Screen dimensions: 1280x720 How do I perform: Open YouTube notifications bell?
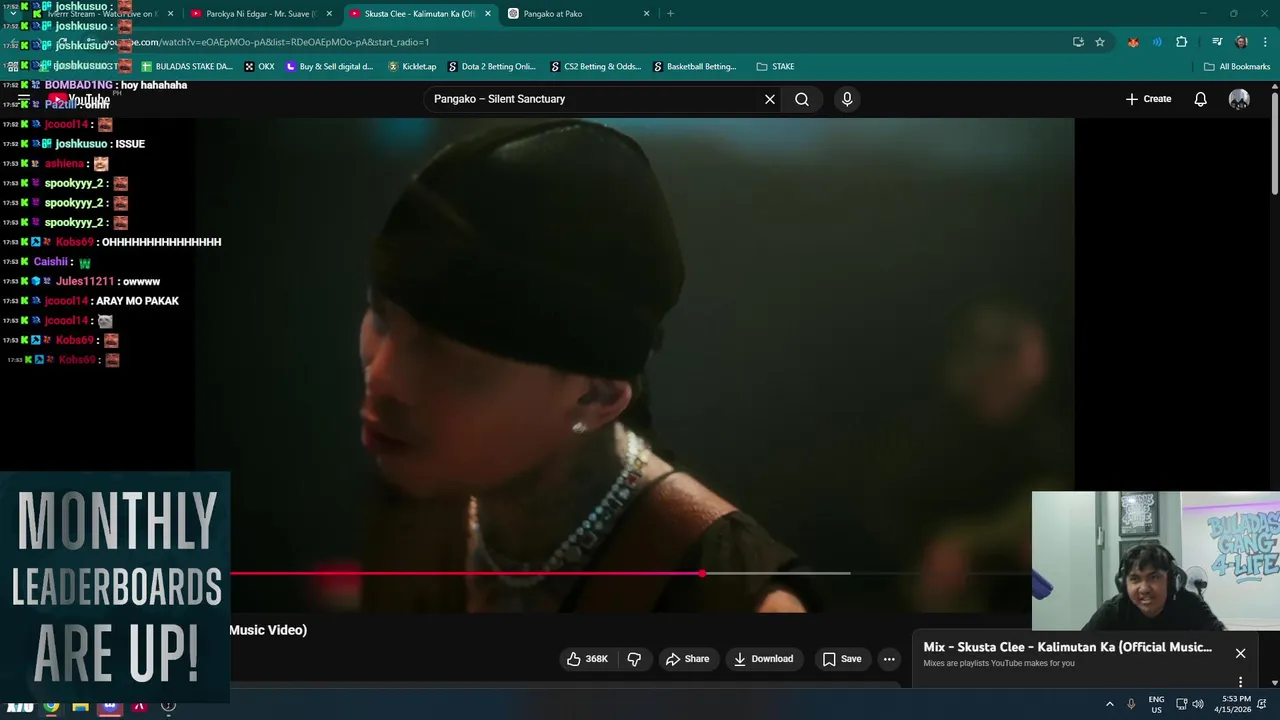(x=1201, y=99)
